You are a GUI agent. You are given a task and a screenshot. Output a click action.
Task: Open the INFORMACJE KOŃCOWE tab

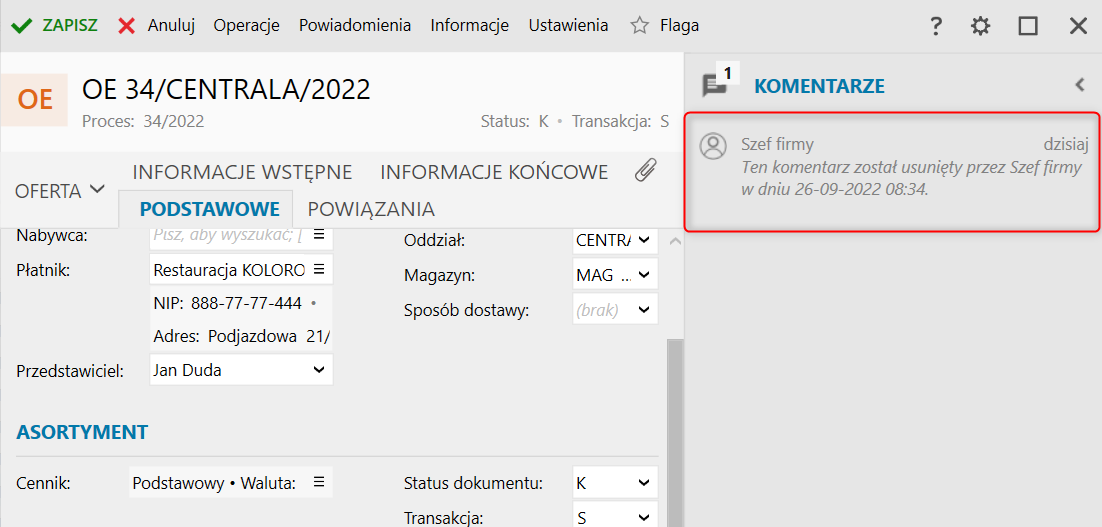pos(494,172)
